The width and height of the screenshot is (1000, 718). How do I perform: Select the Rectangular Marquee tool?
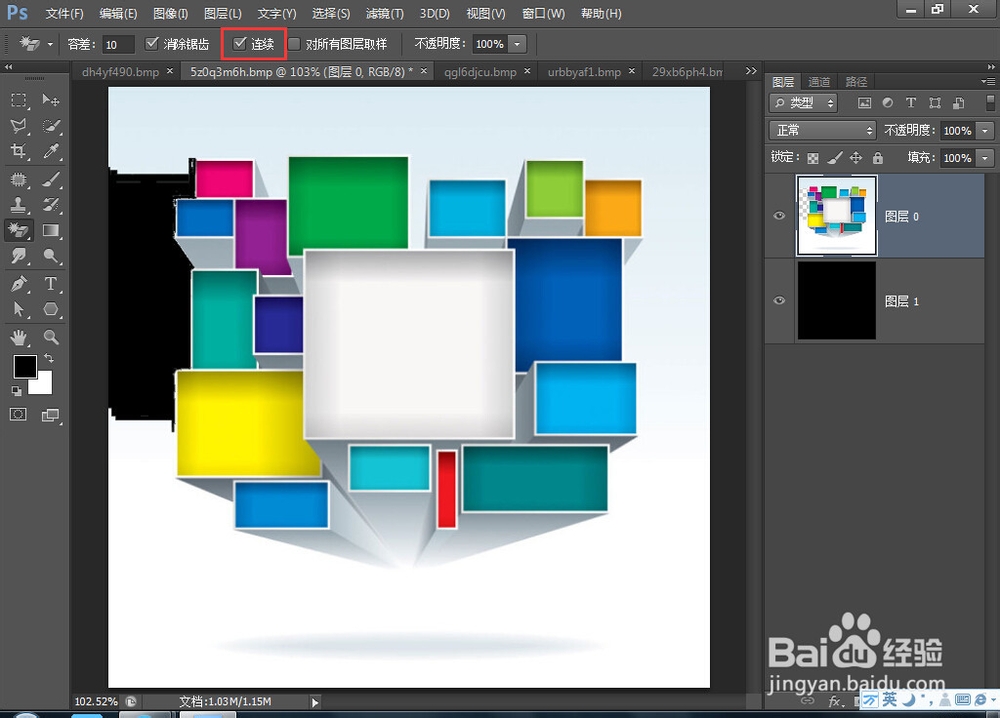18,100
